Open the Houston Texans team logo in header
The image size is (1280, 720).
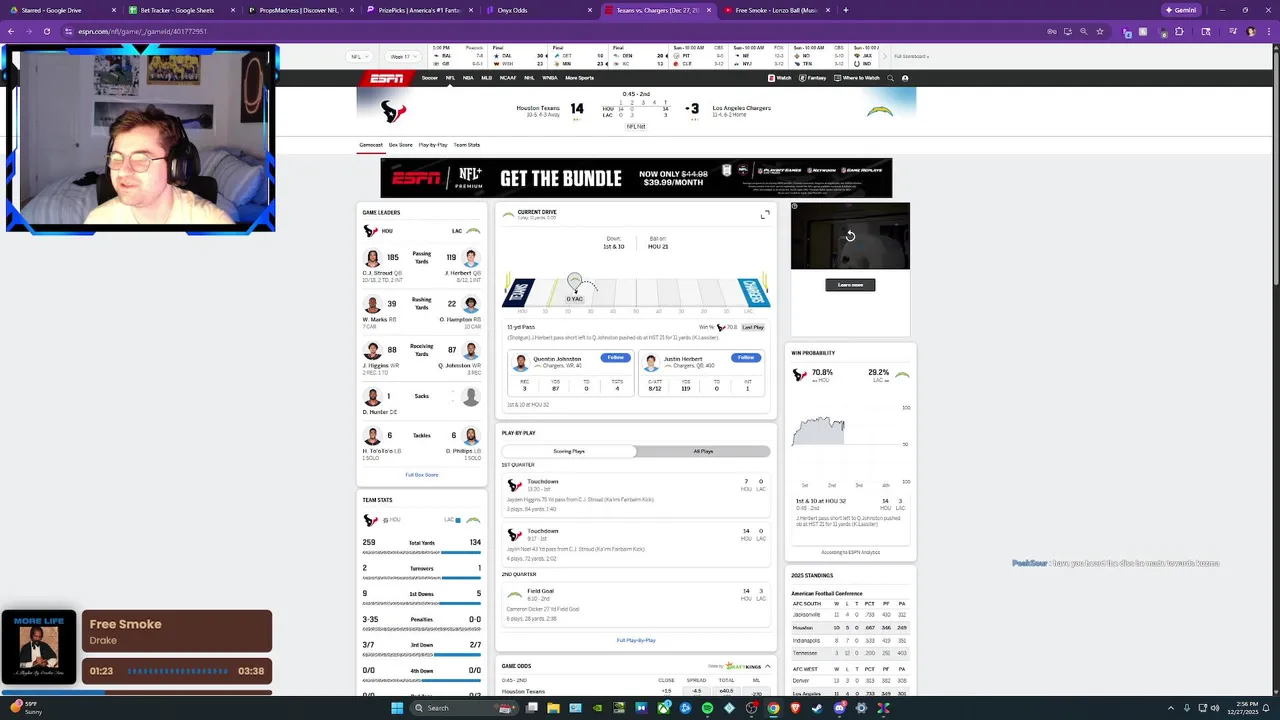click(394, 111)
